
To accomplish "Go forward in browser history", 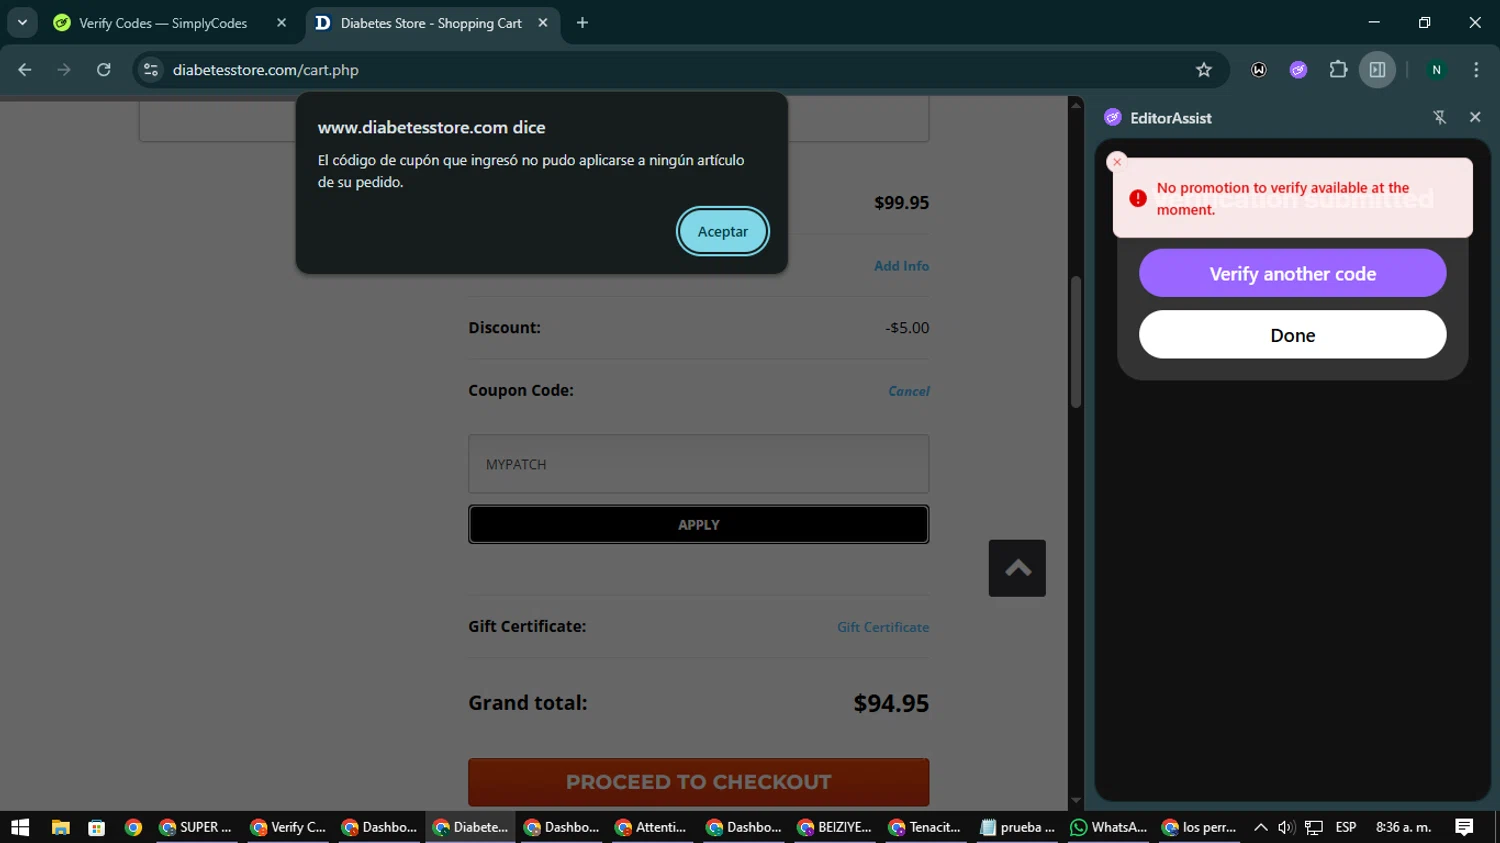I will 64,70.
